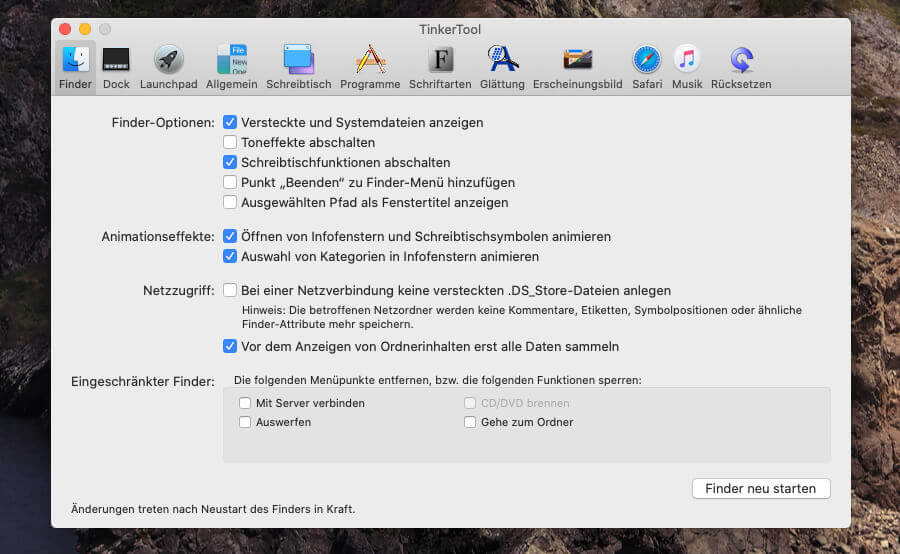Screen dimensions: 900x554
Task: Open the Allgemein pane
Action: coord(231,67)
